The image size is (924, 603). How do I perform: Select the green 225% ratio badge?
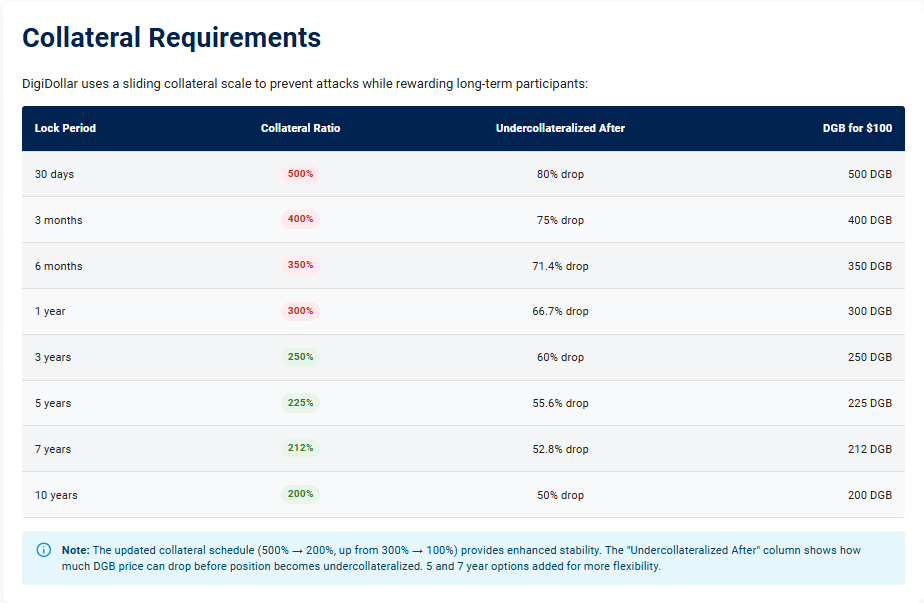pyautogui.click(x=300, y=403)
